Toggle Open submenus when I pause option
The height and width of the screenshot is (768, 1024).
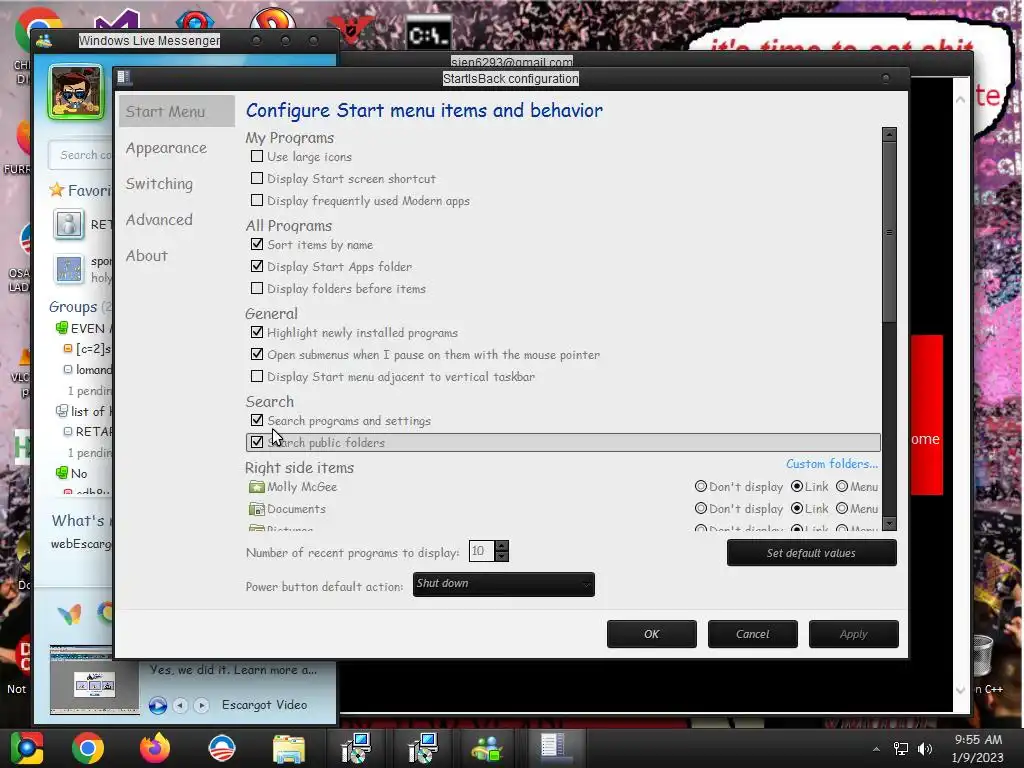tap(257, 355)
